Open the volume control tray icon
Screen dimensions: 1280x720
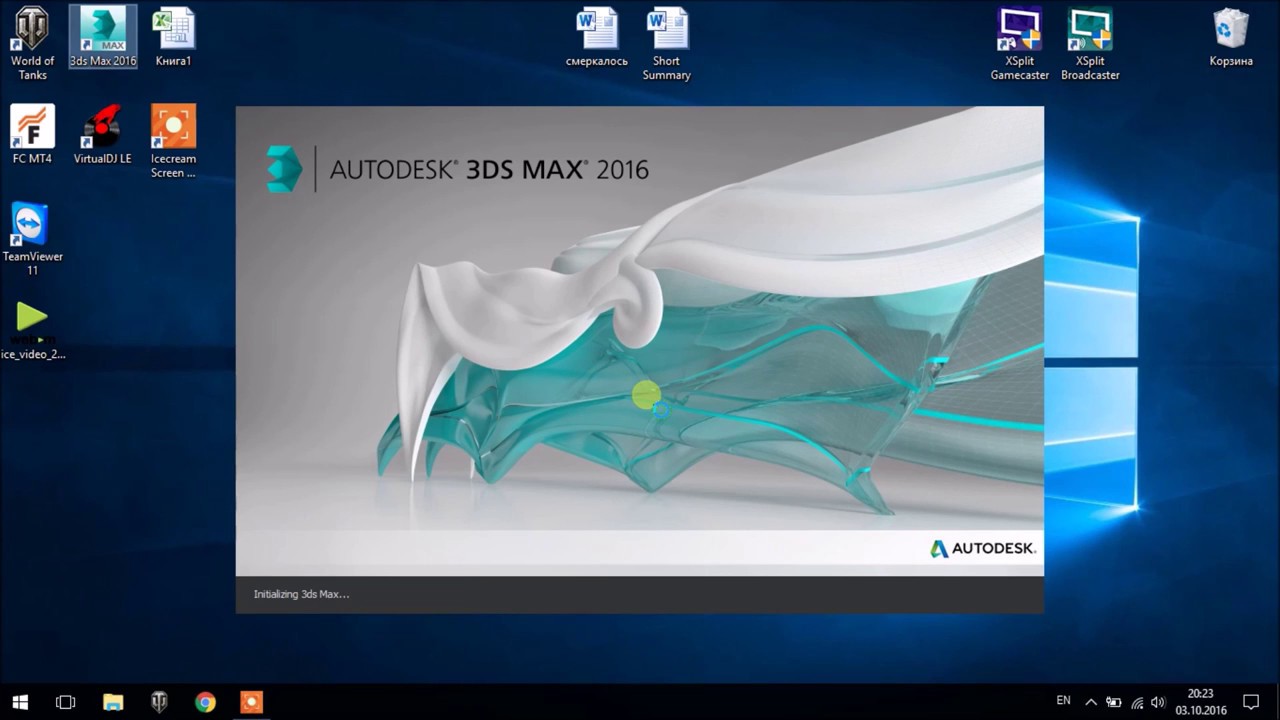1158,702
